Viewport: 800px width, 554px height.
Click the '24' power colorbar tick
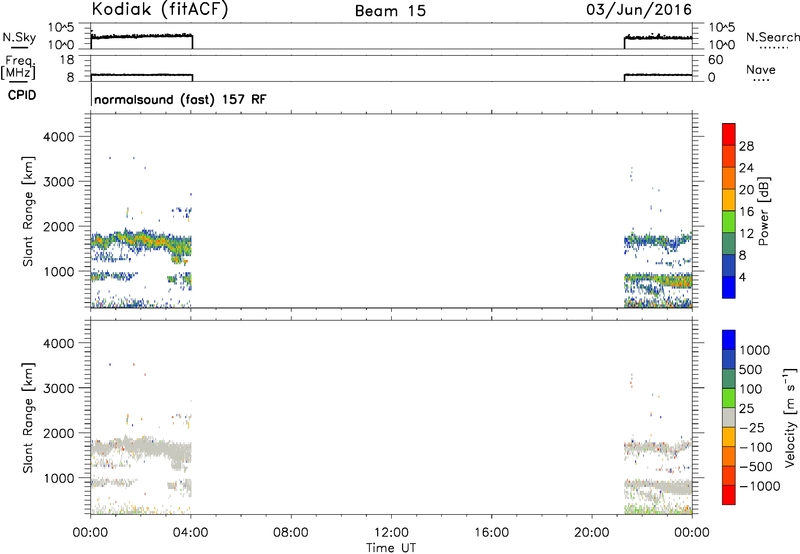[x=746, y=168]
